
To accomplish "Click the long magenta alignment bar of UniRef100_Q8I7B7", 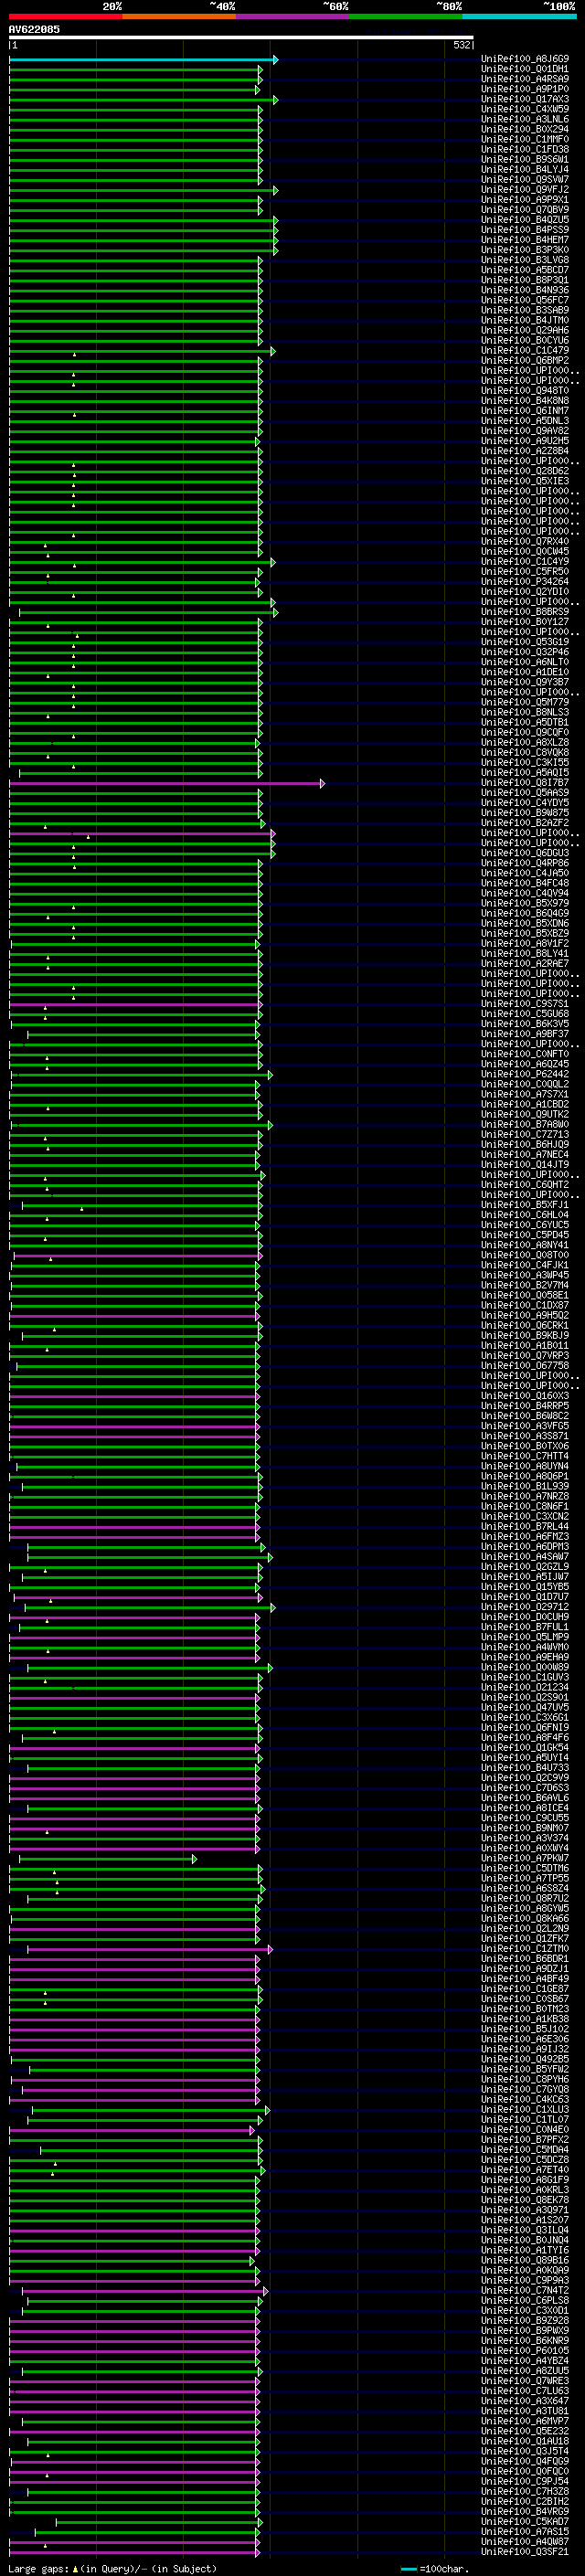I will pyautogui.click(x=166, y=784).
